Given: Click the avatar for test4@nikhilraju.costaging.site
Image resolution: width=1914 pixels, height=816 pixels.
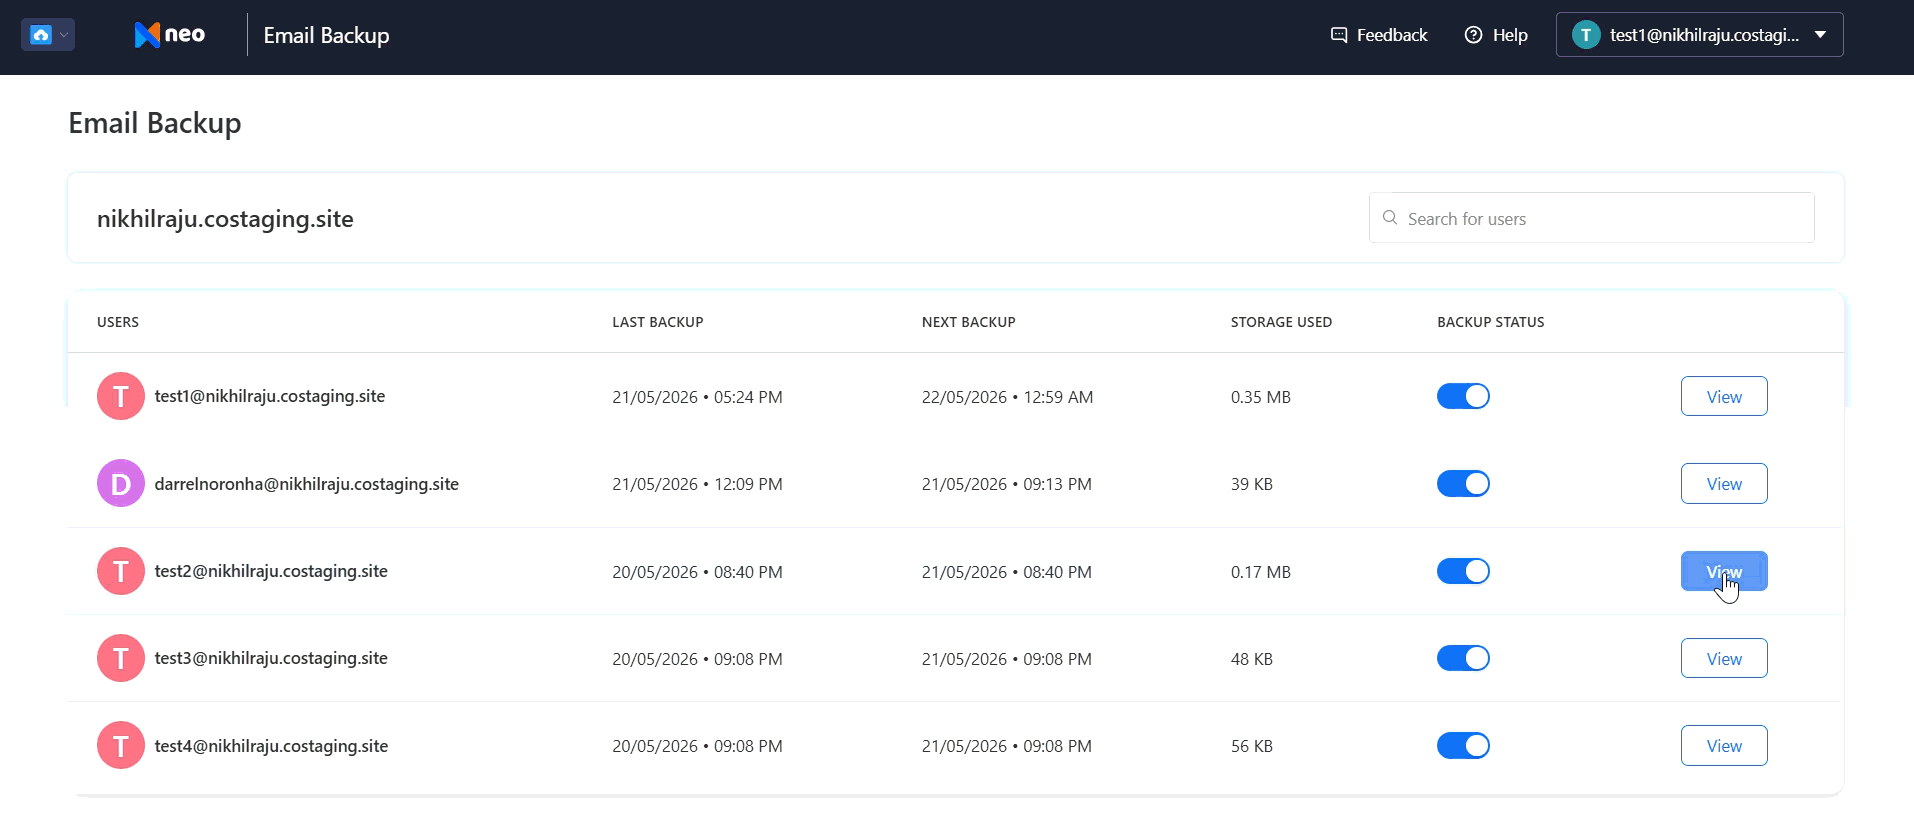Looking at the screenshot, I should pyautogui.click(x=121, y=745).
